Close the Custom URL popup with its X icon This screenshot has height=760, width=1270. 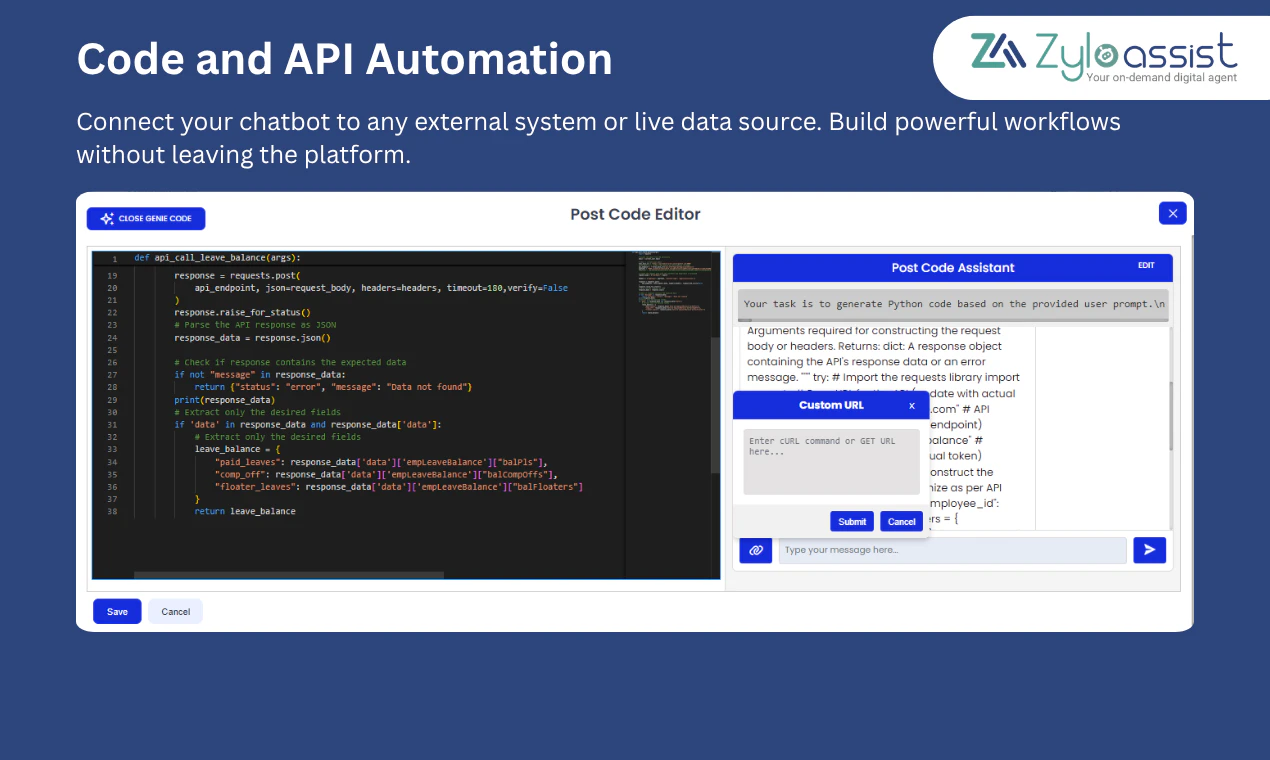(x=911, y=405)
